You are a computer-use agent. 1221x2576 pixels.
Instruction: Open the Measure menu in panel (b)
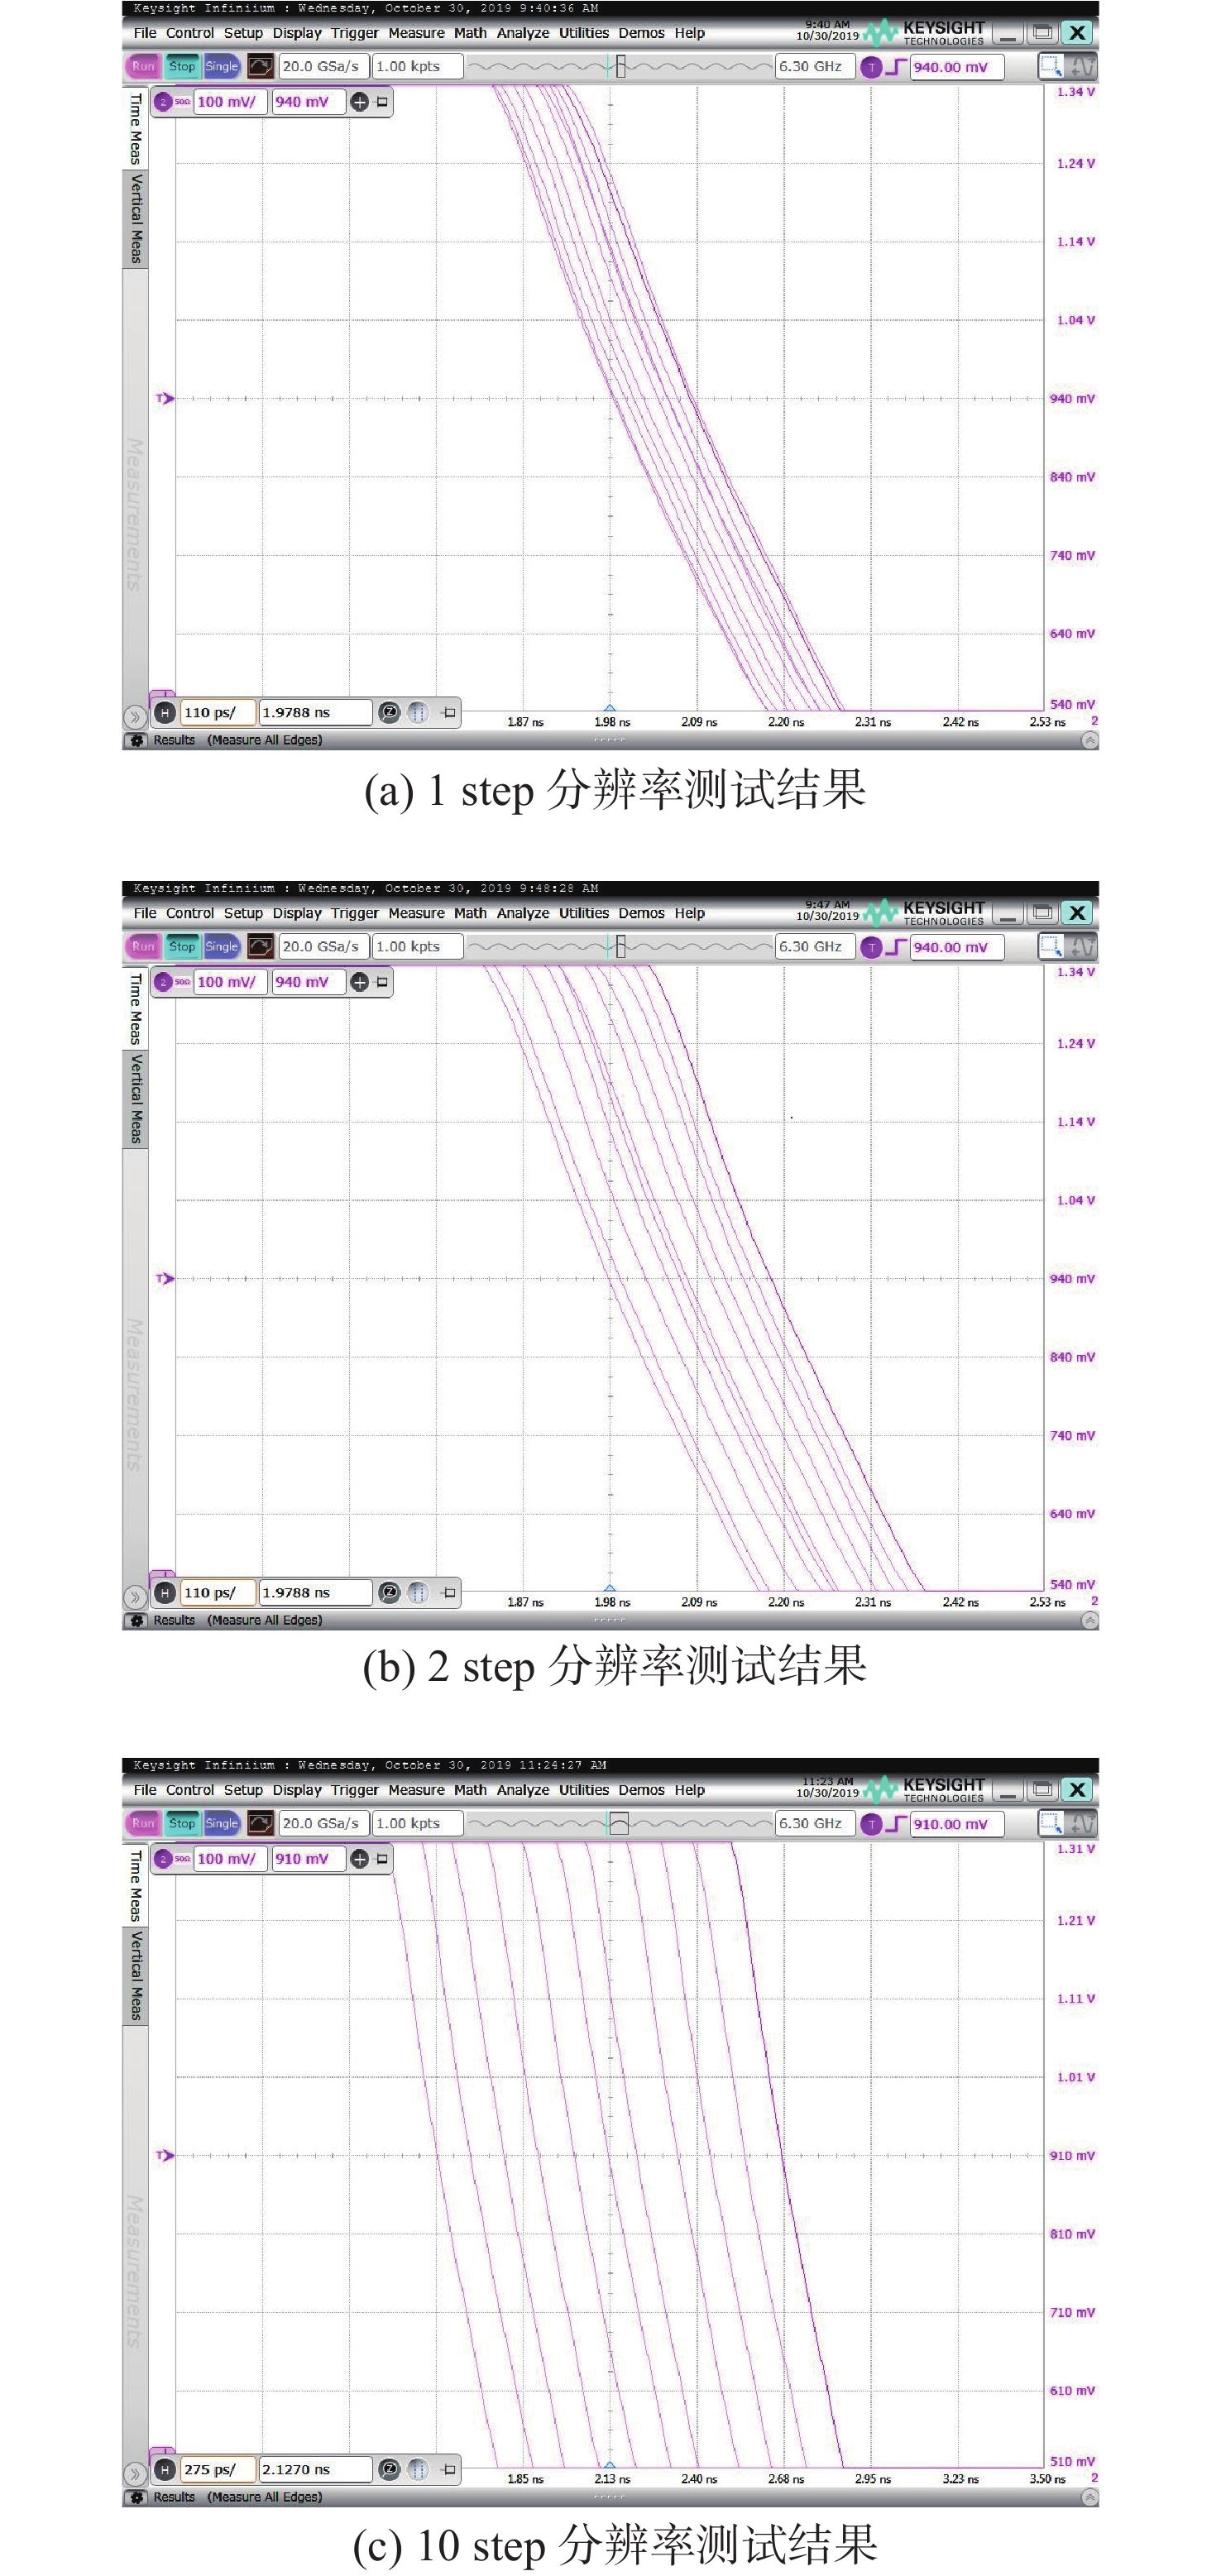[x=416, y=913]
